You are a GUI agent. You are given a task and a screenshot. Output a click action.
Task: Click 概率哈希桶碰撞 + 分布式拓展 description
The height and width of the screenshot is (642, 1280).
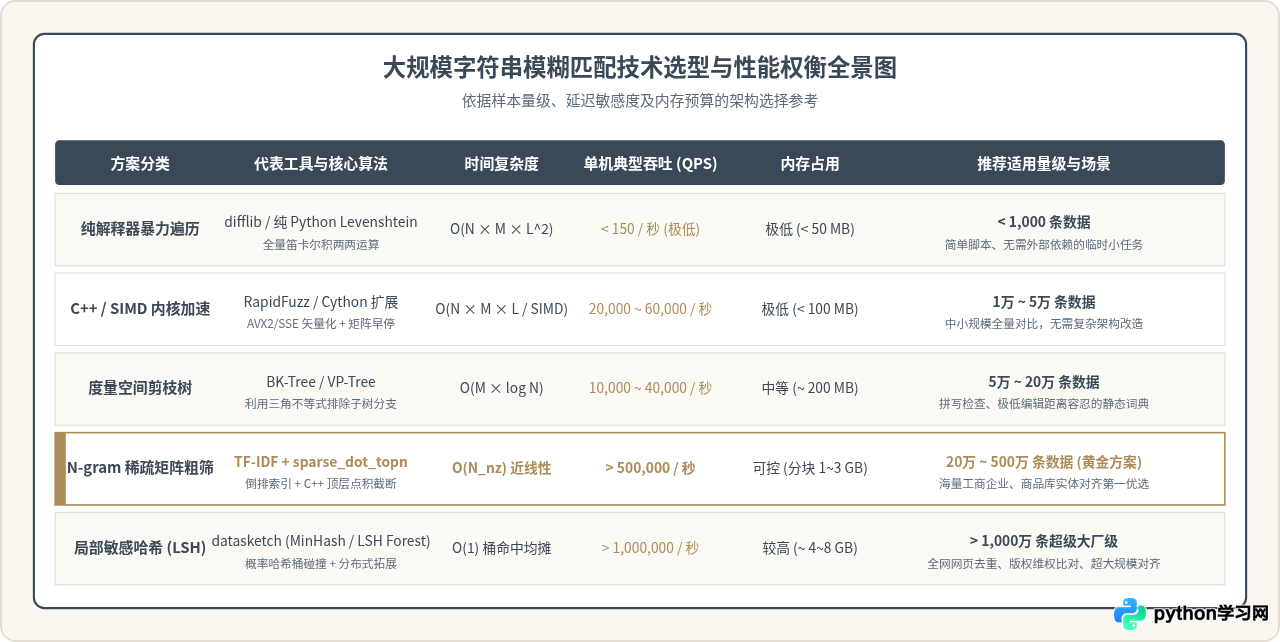click(321, 564)
